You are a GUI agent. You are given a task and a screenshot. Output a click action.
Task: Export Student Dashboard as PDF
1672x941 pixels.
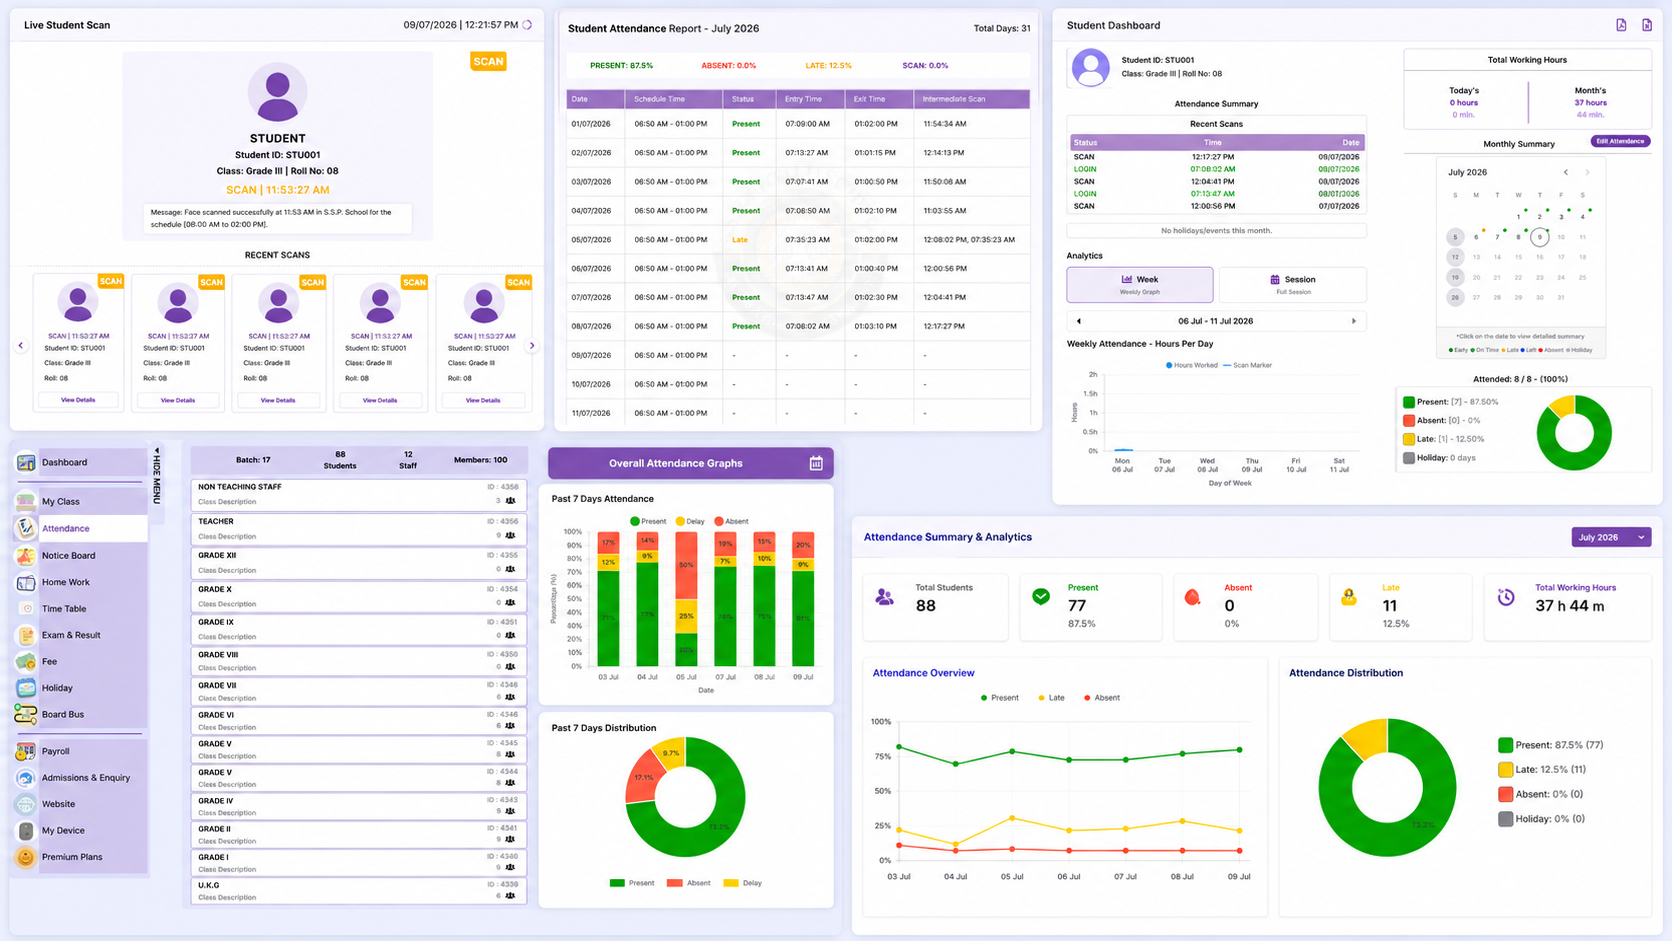1621,25
